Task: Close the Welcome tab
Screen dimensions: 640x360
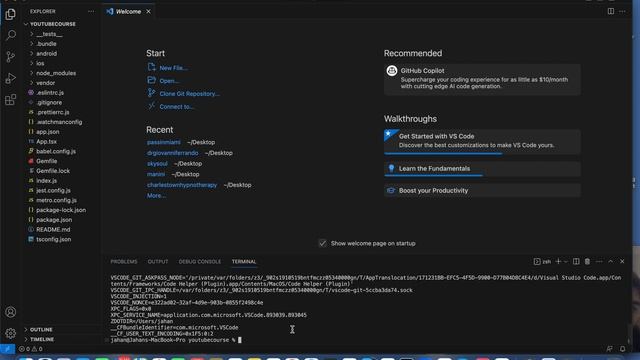Action: click(x=149, y=11)
